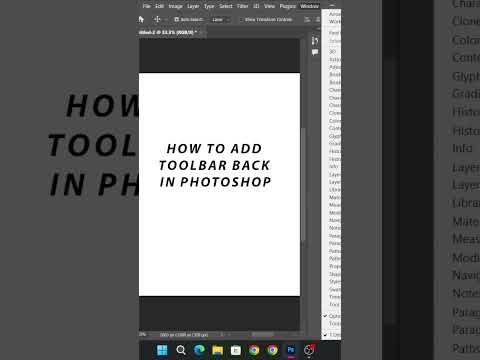Open the Filter menu
The image size is (480, 360).
pyautogui.click(x=243, y=6)
